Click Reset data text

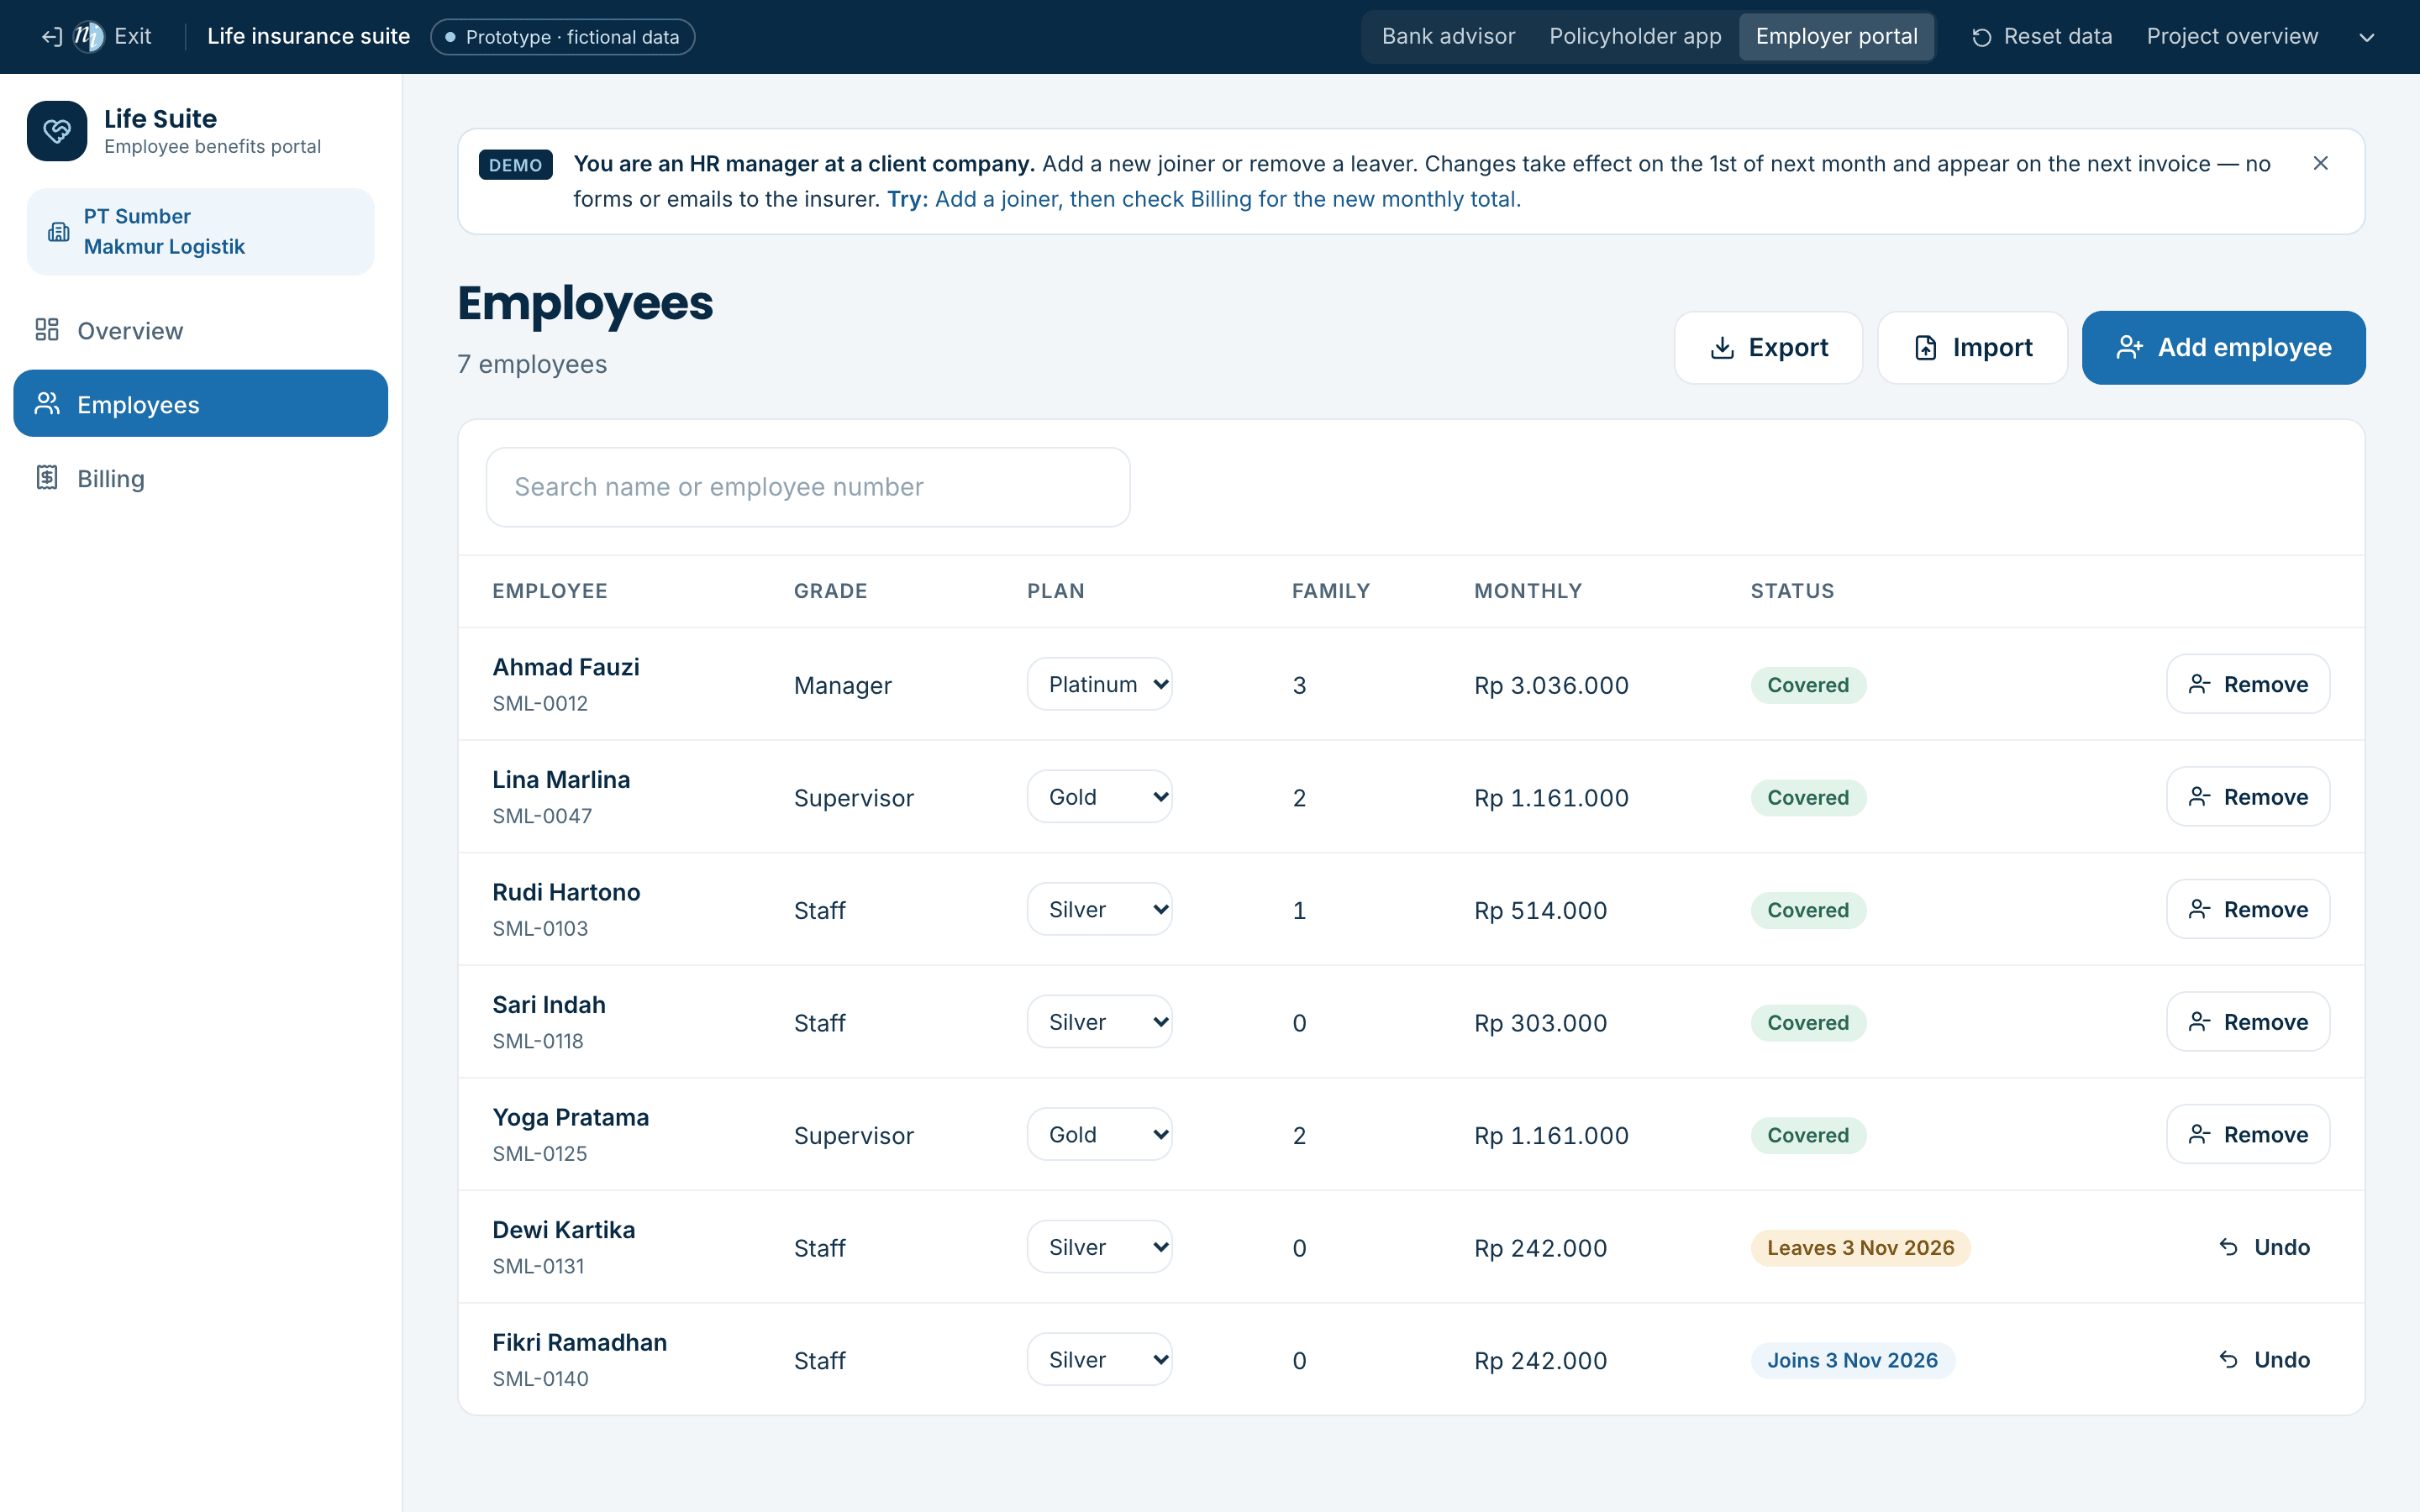tap(2058, 37)
